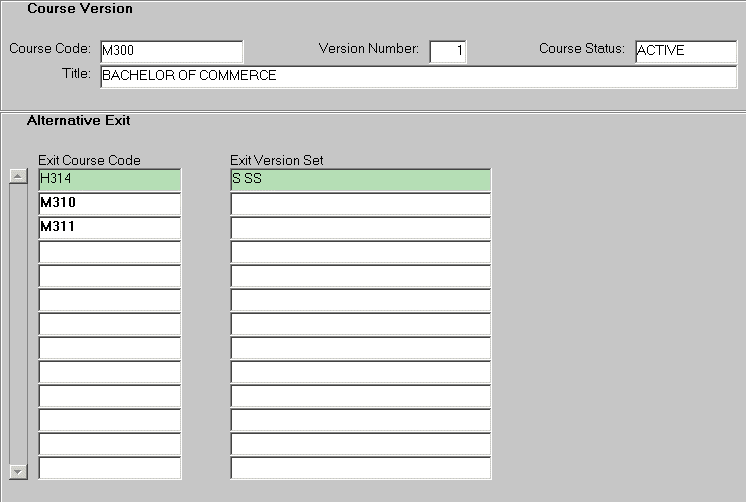Select the H314 exit course code row
Screen dimensions: 746x502
(109, 180)
